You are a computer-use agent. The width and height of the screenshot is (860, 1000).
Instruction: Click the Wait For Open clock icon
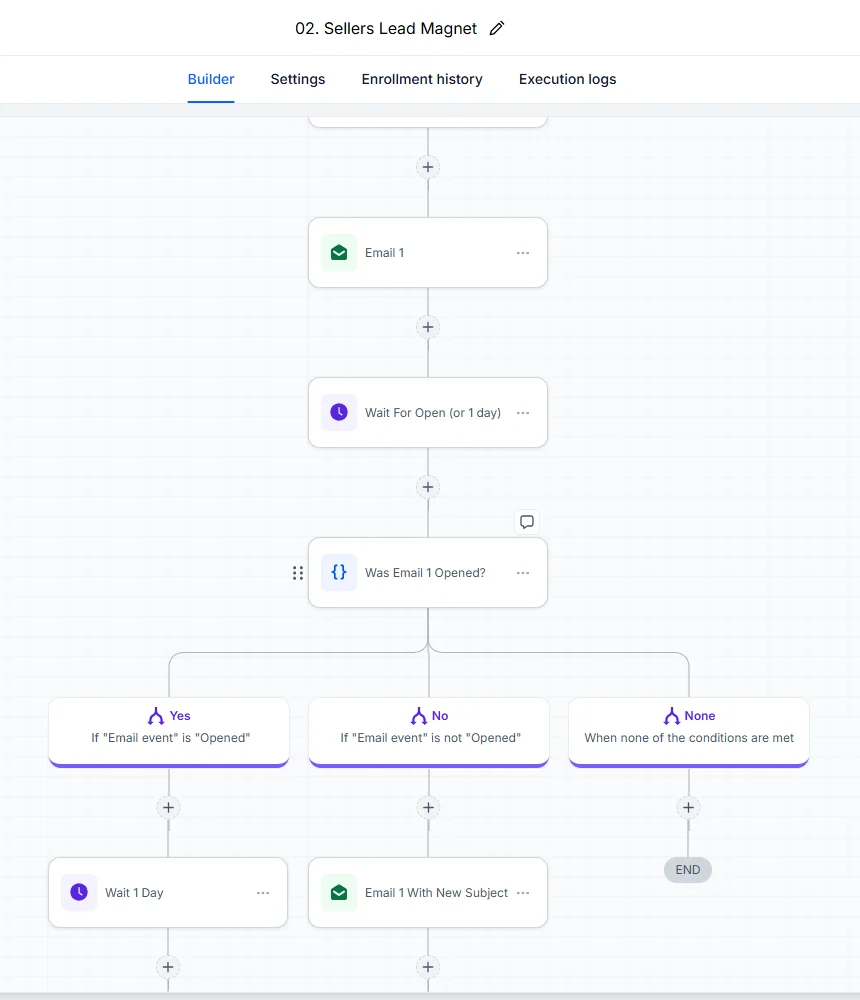[x=339, y=413]
